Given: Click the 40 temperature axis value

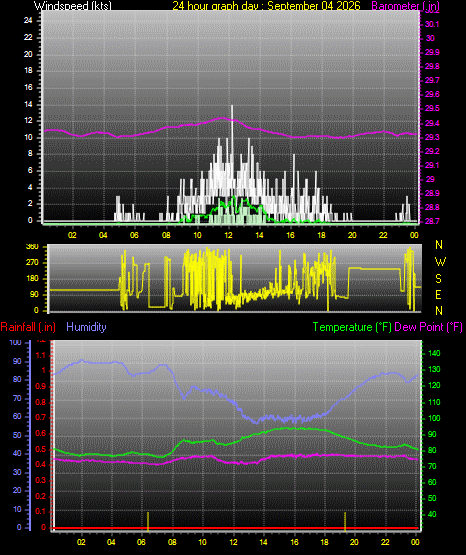Looking at the screenshot, I should tap(432, 514).
